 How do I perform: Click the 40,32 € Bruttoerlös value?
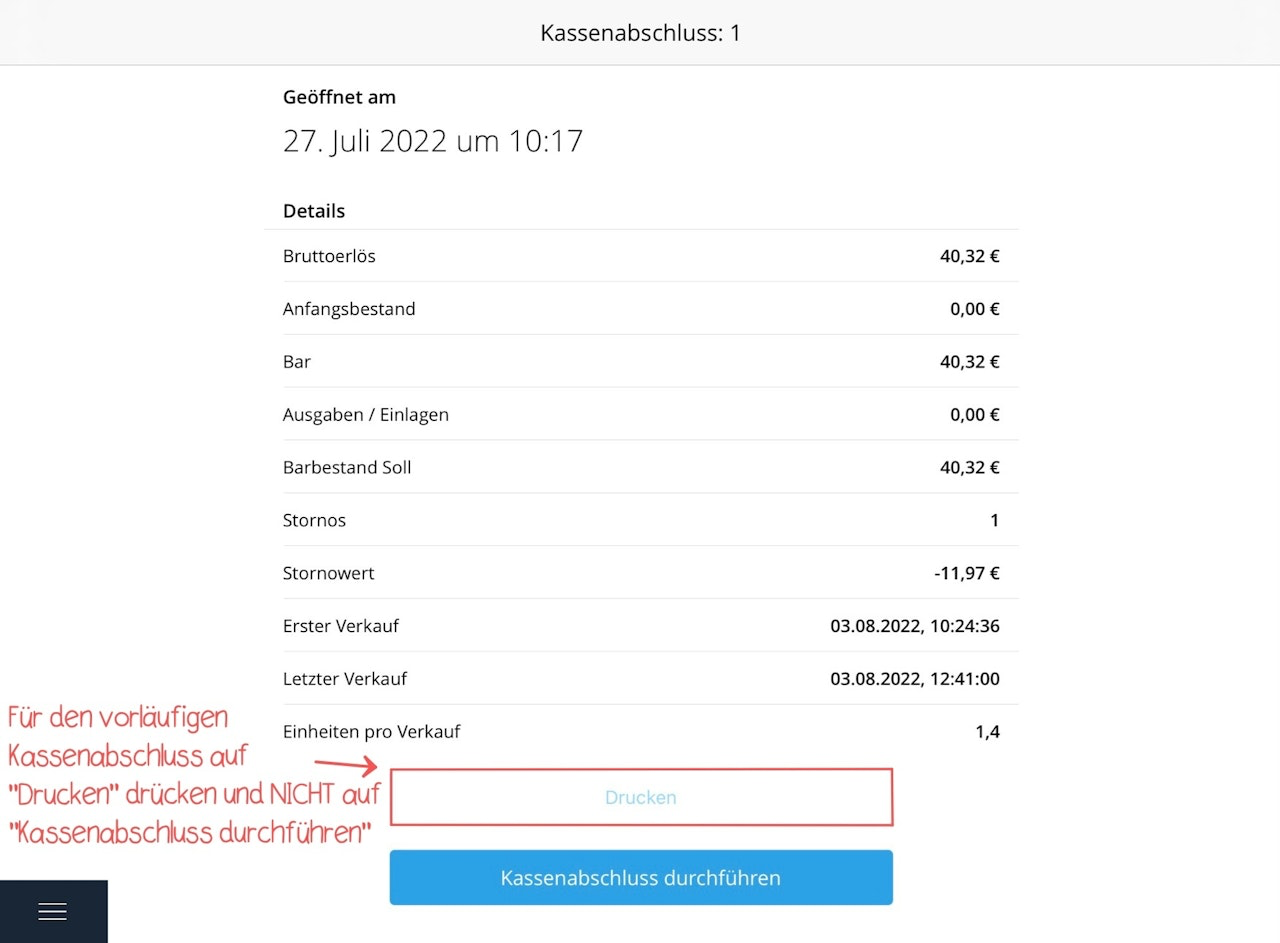969,256
